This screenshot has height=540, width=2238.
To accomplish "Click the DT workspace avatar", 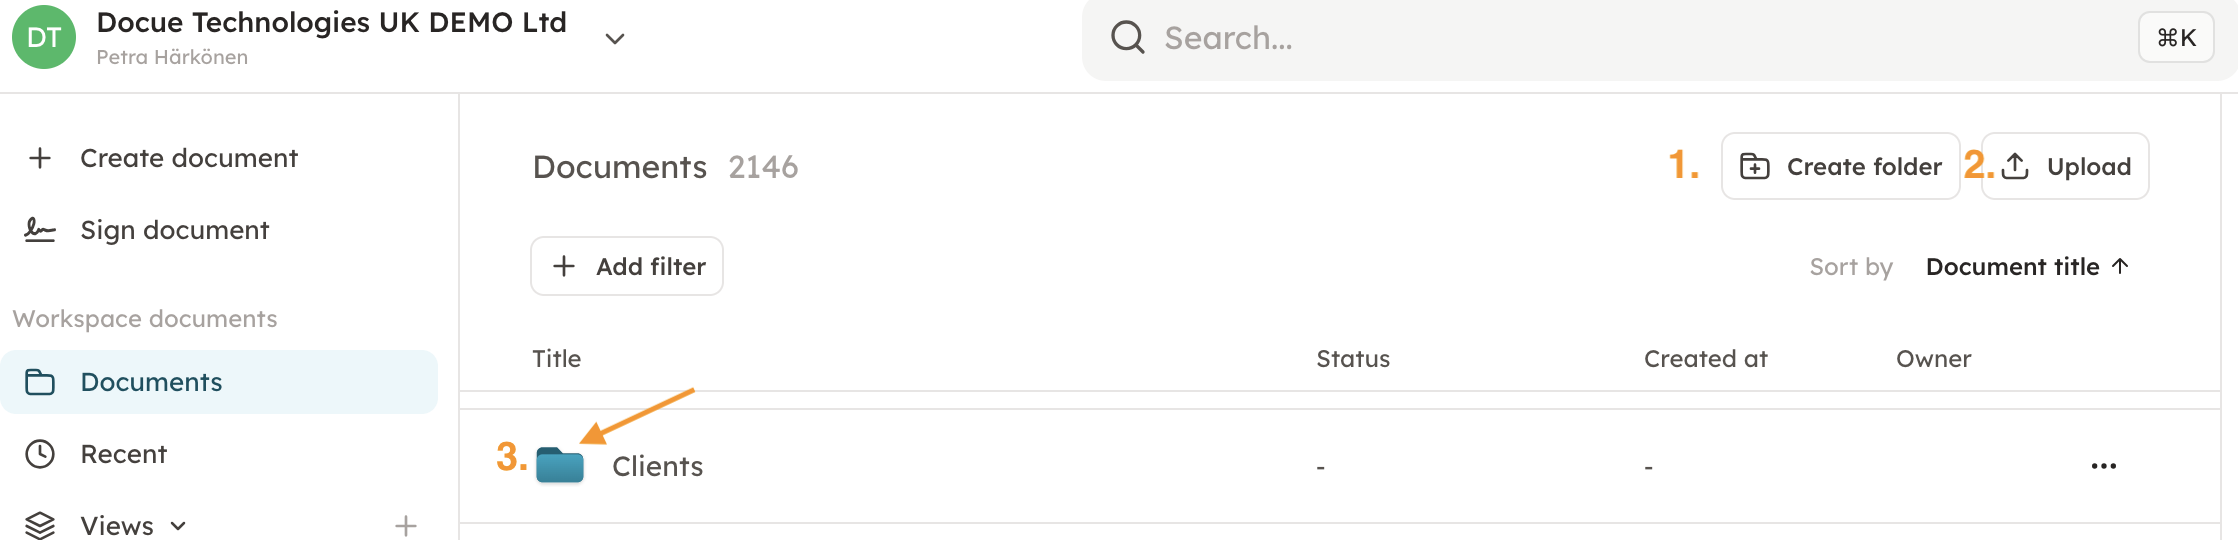I will coord(44,38).
